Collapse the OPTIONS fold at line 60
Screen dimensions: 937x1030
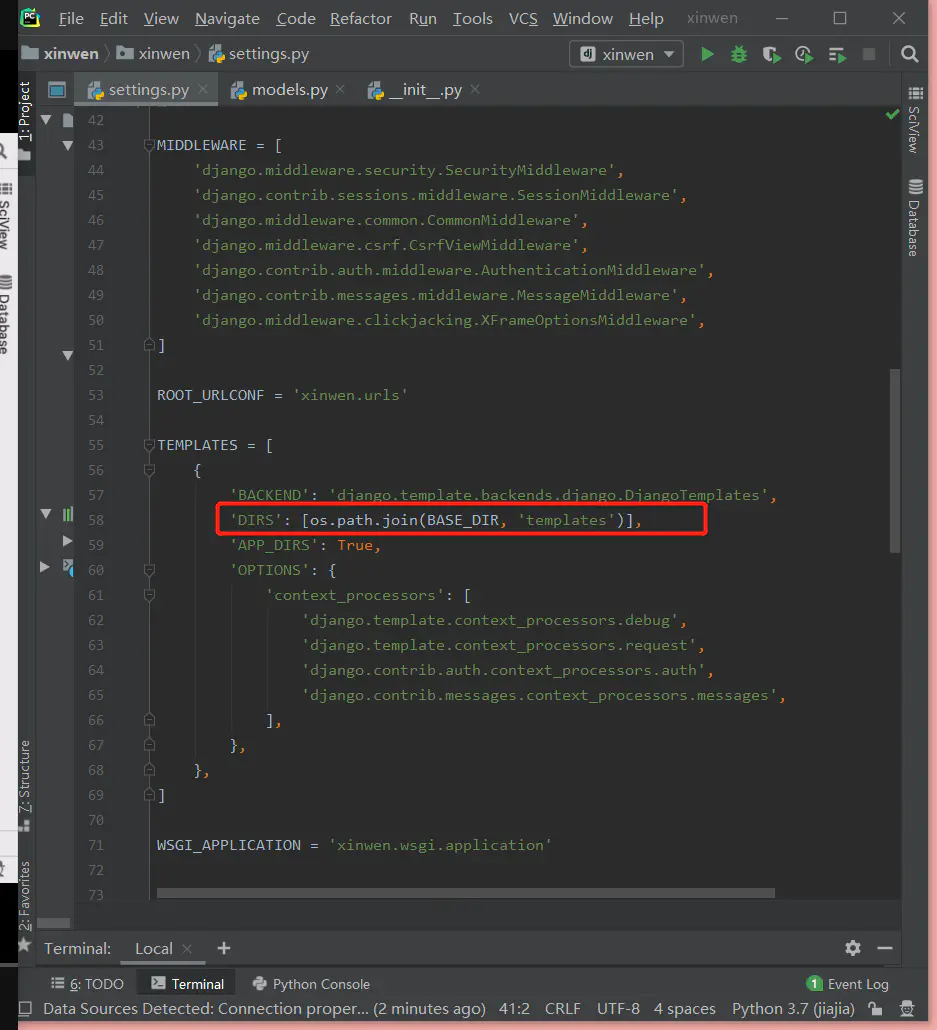[x=149, y=570]
